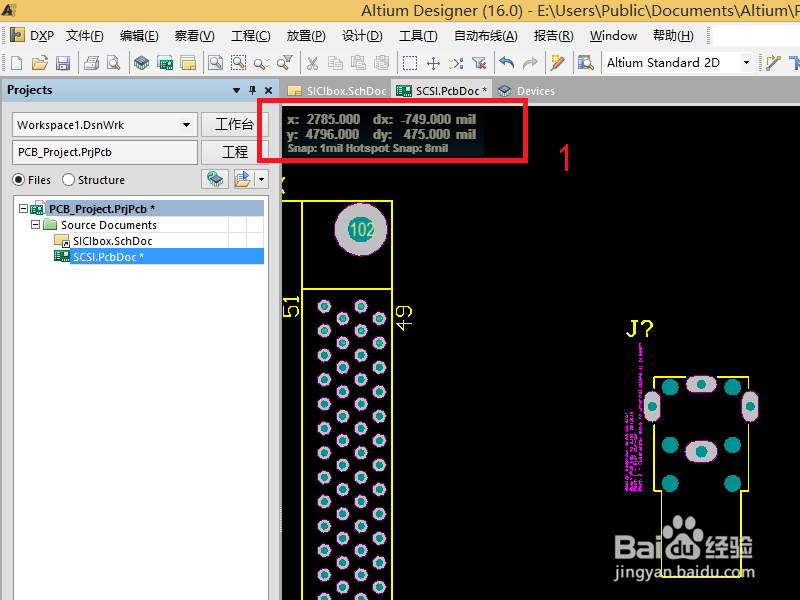The height and width of the screenshot is (600, 800).
Task: Open a document with the Open File icon
Action: pos(39,63)
